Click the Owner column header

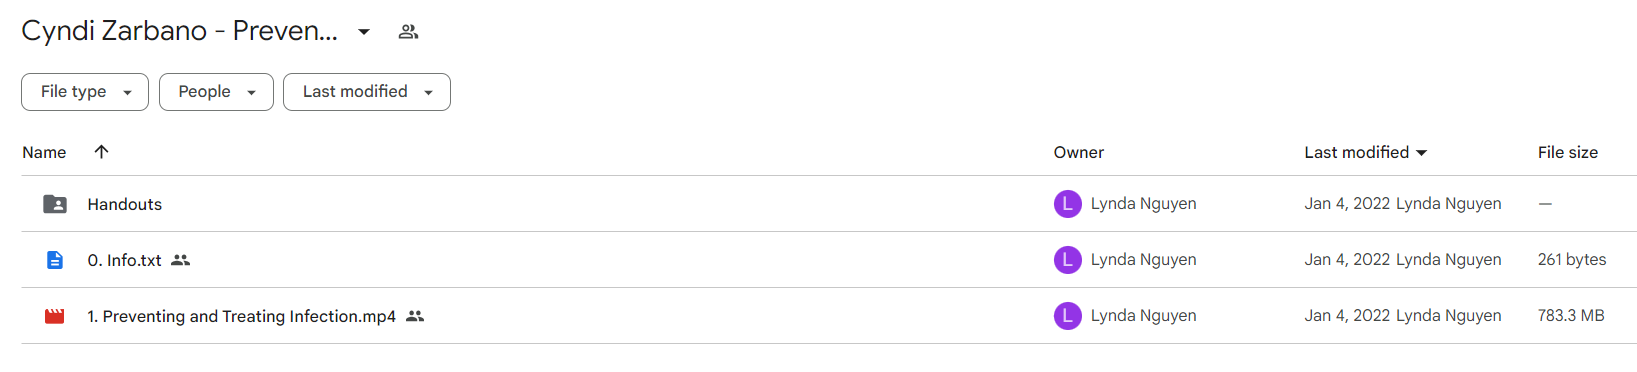point(1078,153)
